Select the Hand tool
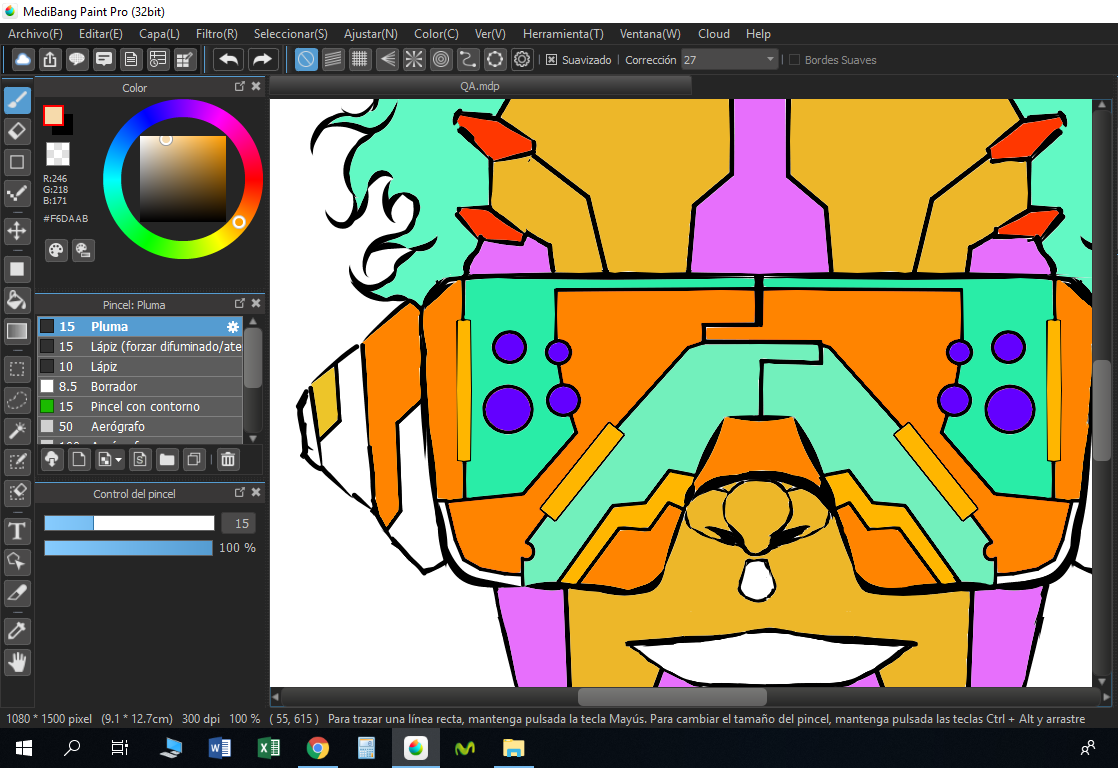1118x768 pixels. click(x=17, y=662)
